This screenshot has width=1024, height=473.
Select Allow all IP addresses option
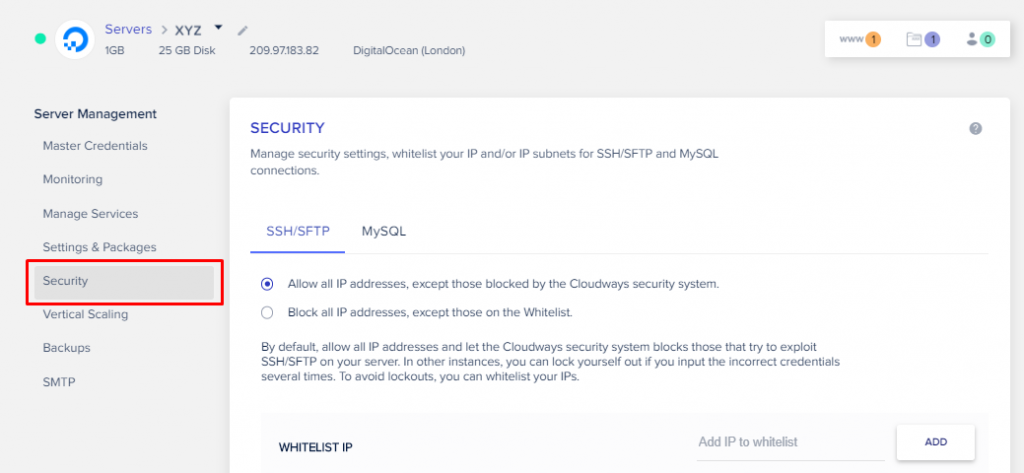(267, 284)
